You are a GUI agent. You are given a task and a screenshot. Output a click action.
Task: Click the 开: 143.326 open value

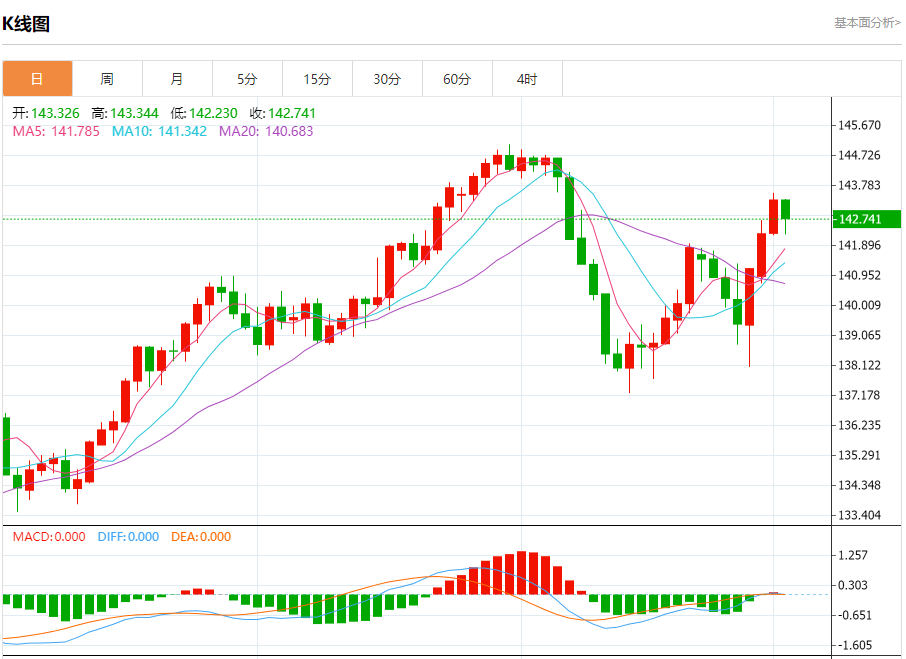pyautogui.click(x=46, y=113)
